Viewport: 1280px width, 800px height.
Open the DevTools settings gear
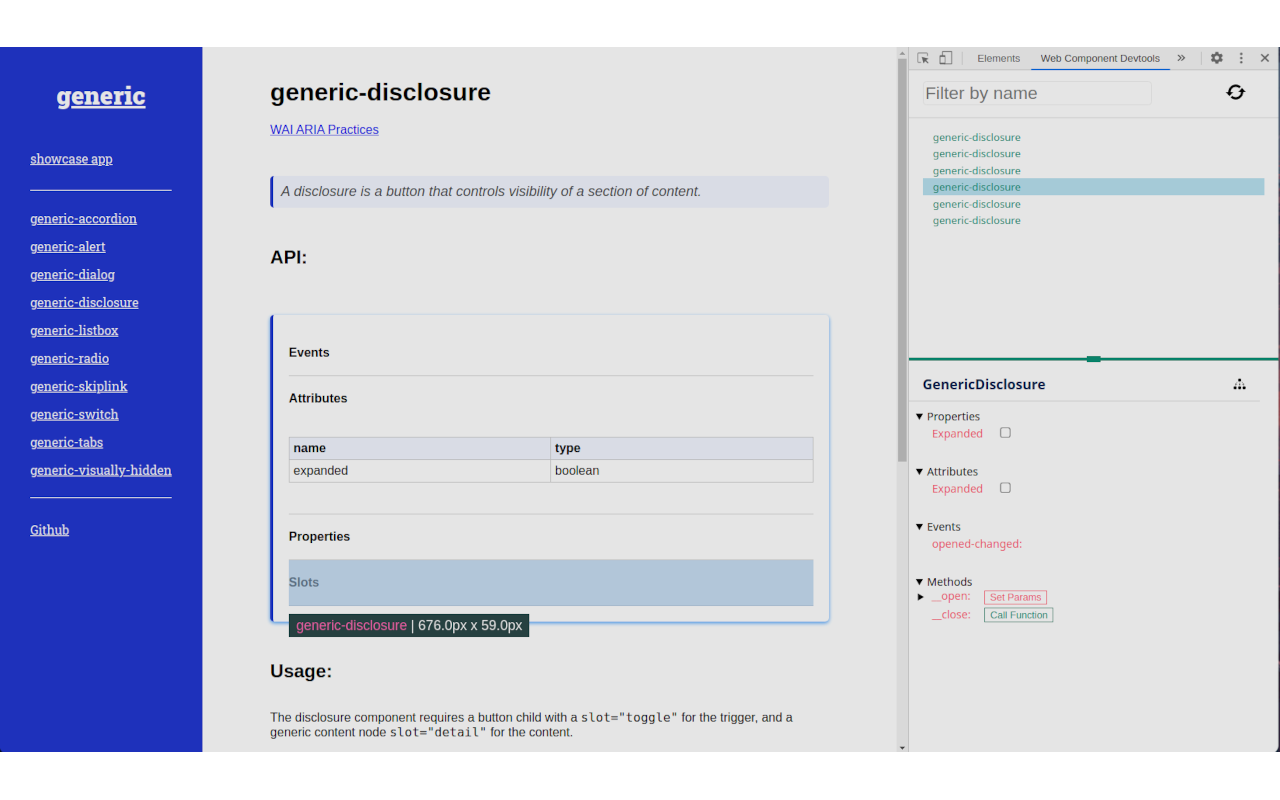(1216, 58)
